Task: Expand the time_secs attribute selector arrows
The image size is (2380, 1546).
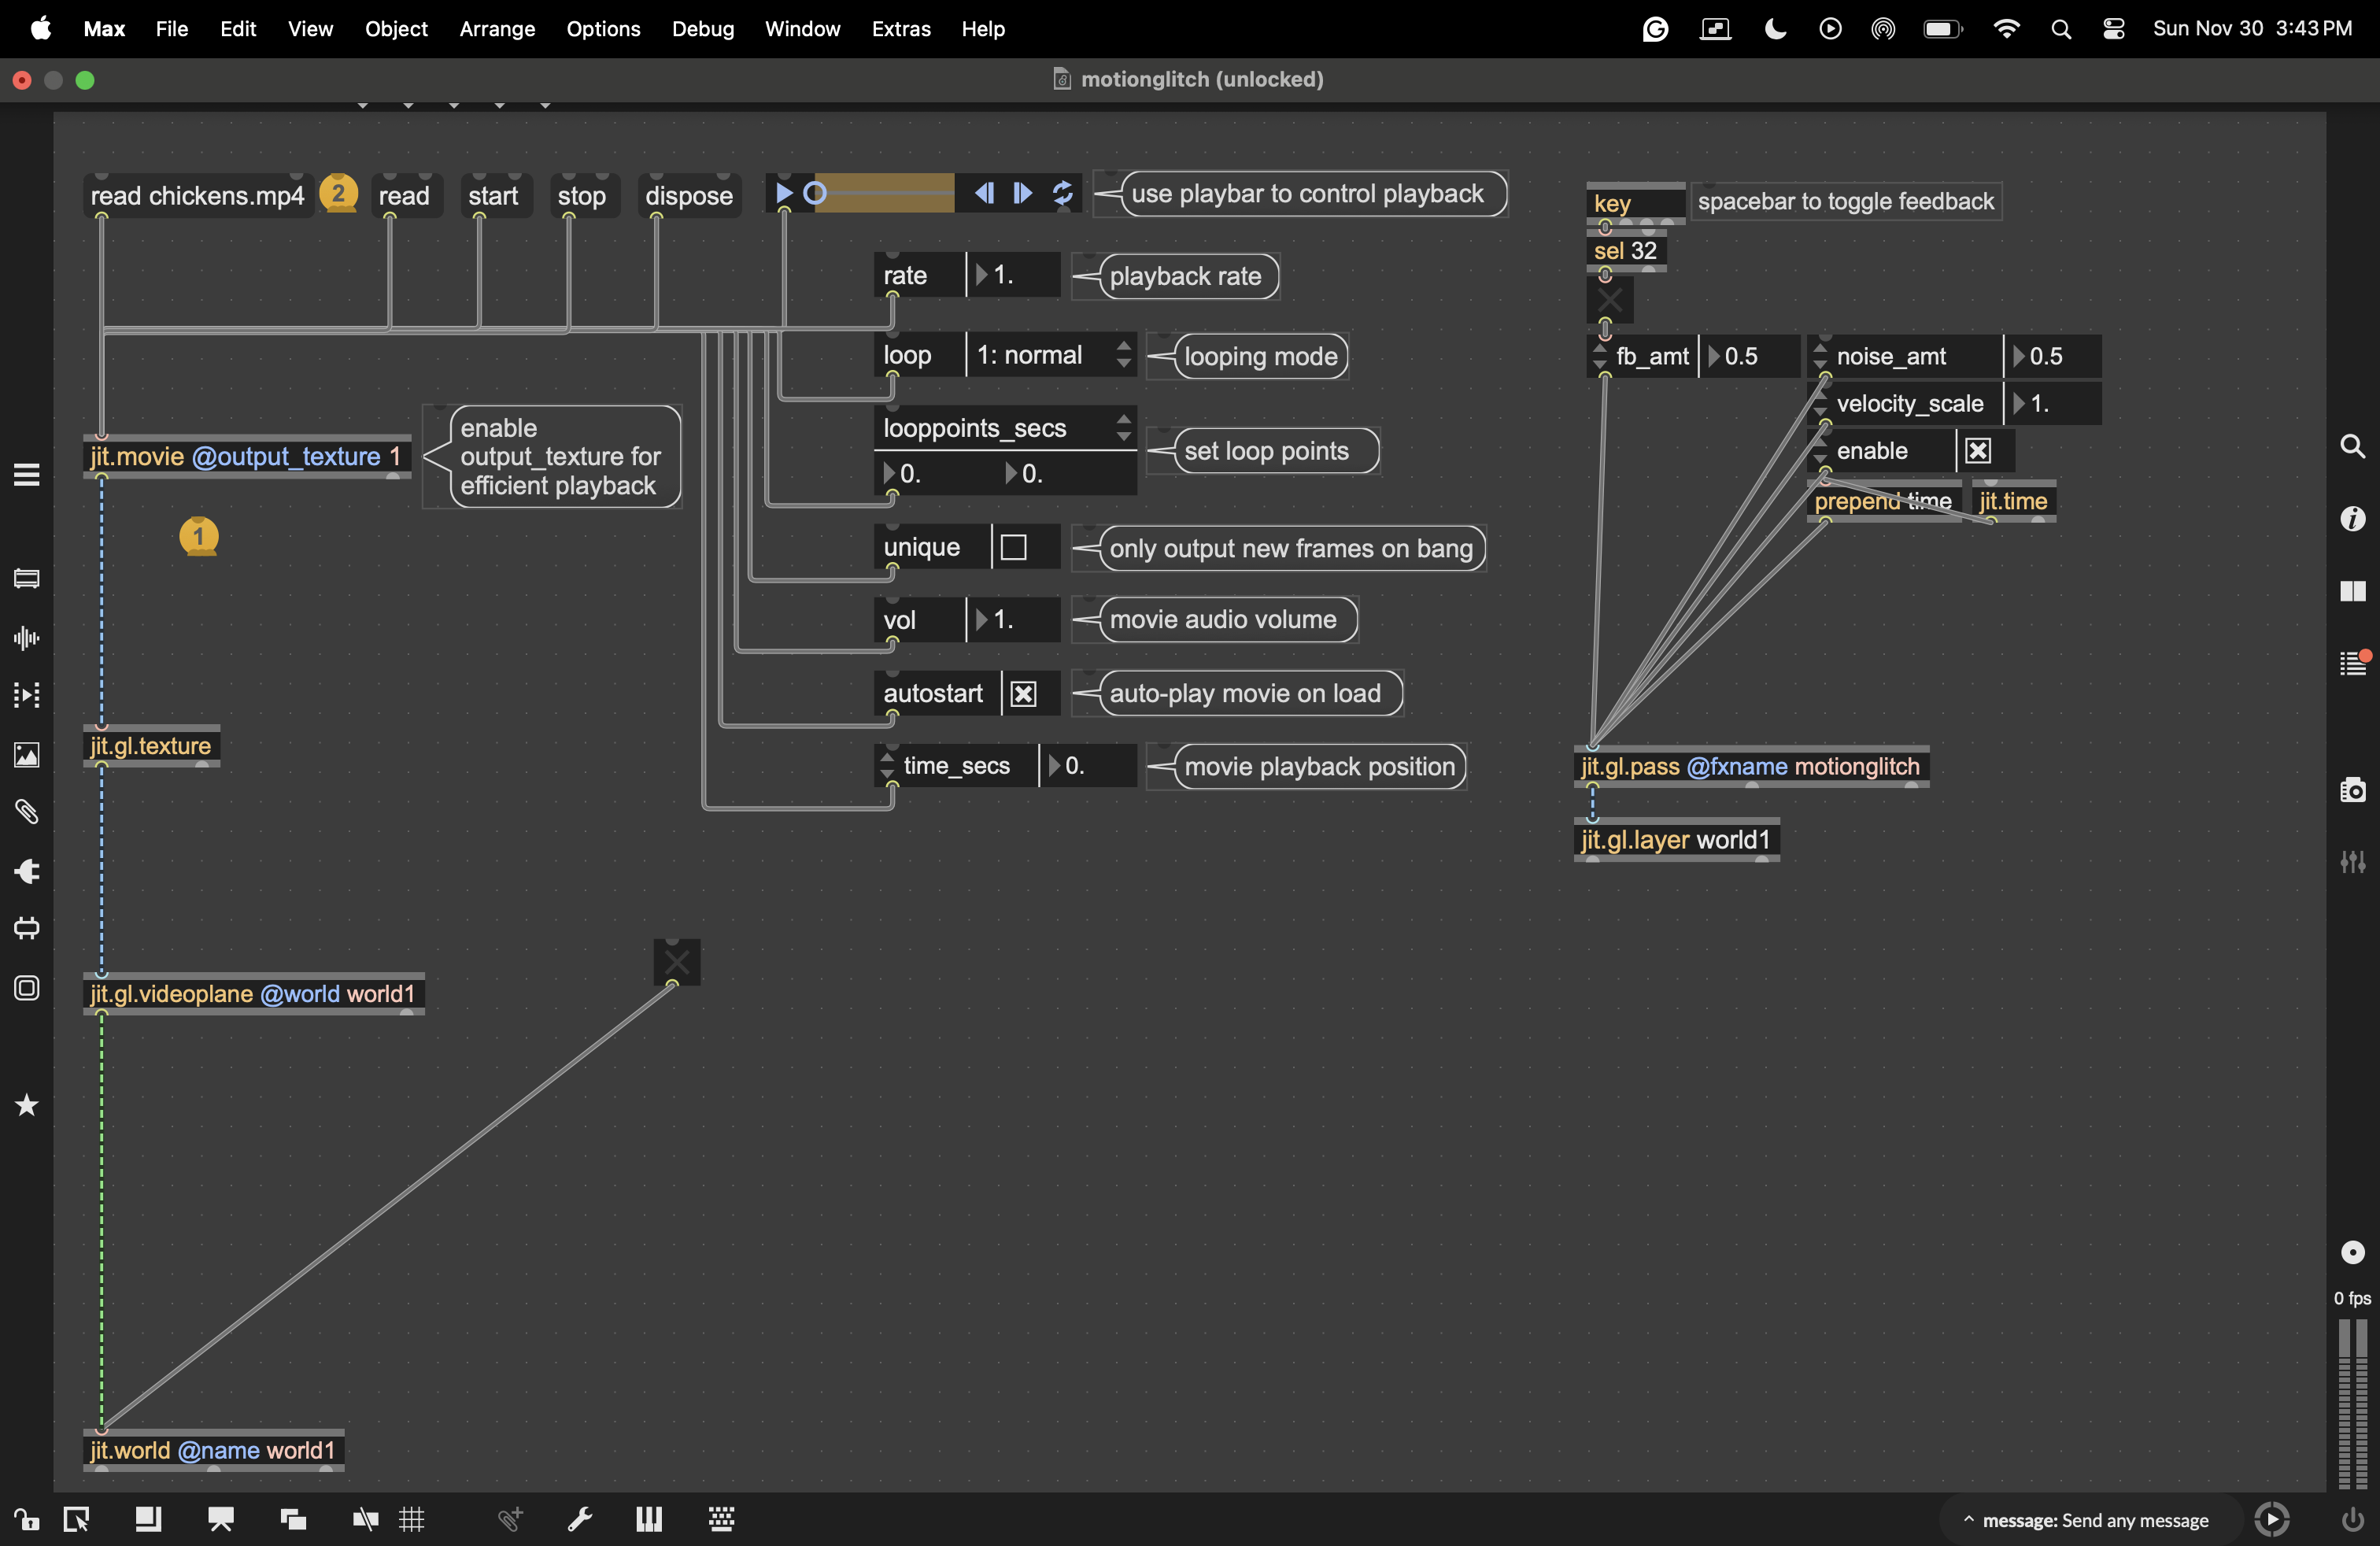Action: click(x=887, y=766)
